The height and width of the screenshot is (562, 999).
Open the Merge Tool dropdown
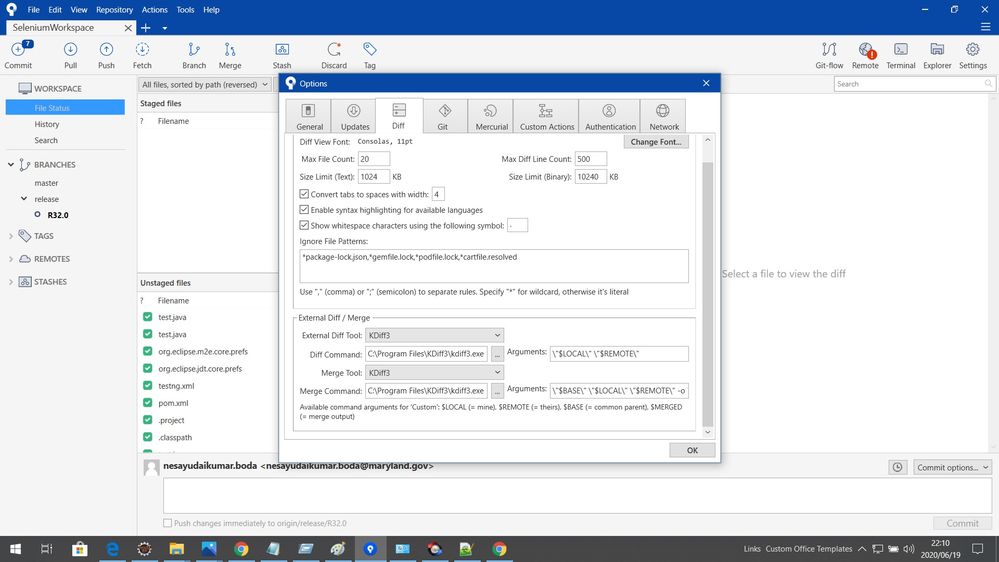435,372
